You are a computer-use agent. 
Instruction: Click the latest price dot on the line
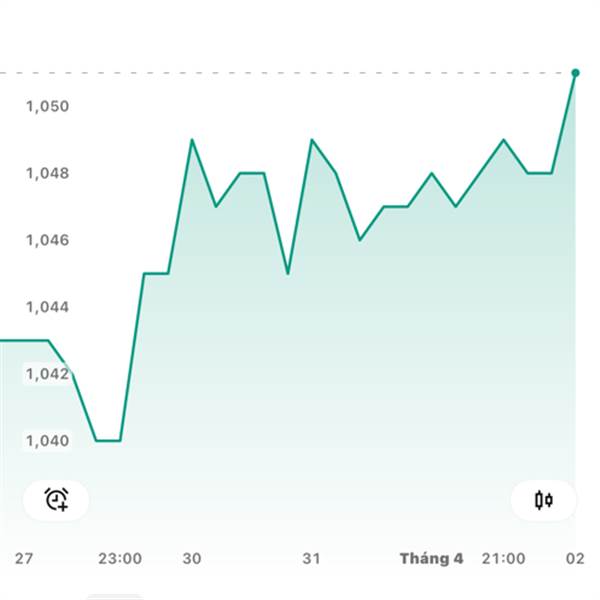(x=575, y=72)
